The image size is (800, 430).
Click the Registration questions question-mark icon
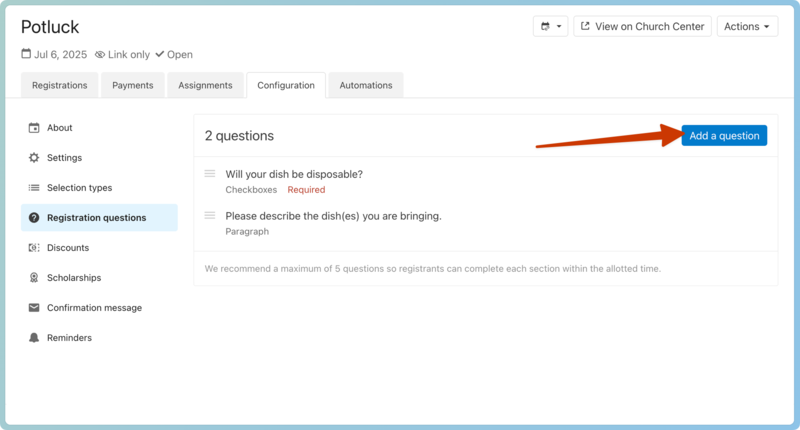[x=34, y=218]
